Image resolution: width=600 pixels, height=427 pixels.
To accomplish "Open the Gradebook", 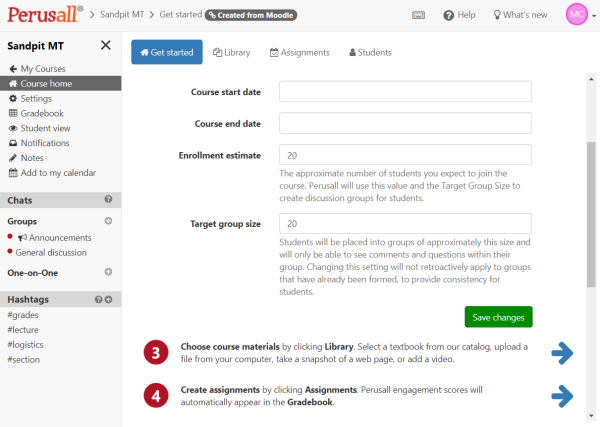I will tap(36, 113).
